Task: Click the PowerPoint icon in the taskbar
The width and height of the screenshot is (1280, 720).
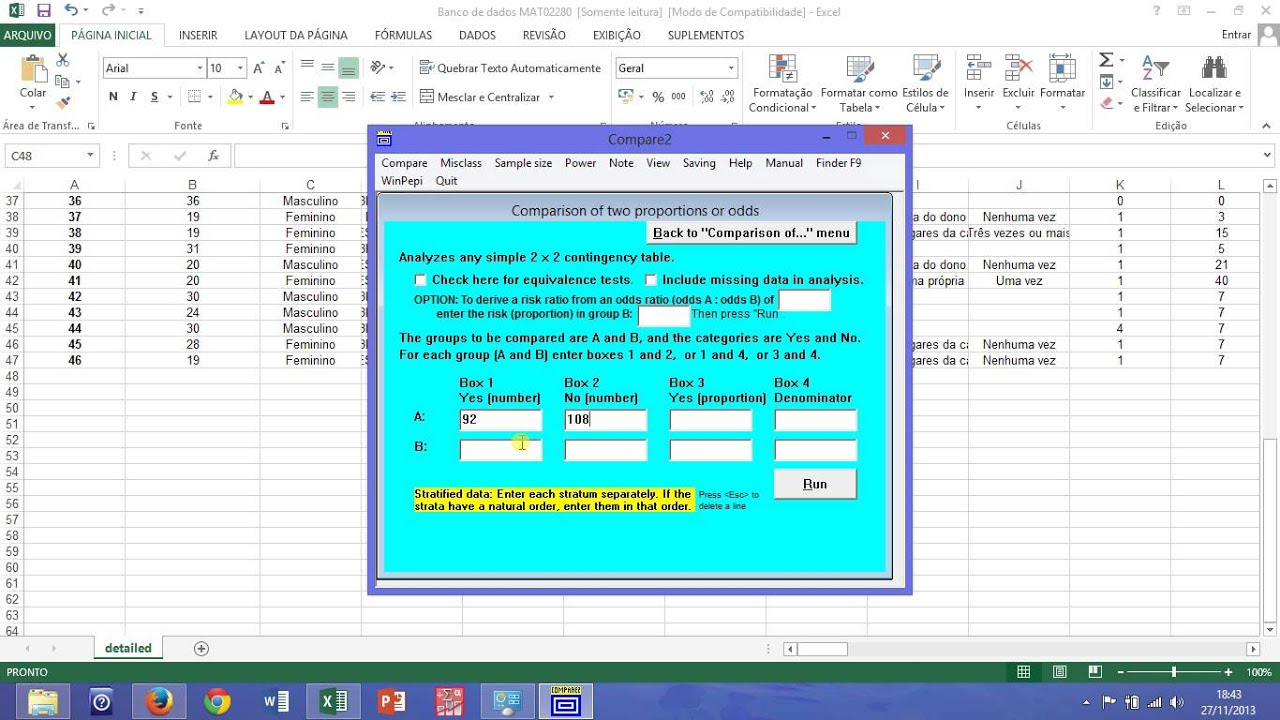Action: tap(391, 702)
